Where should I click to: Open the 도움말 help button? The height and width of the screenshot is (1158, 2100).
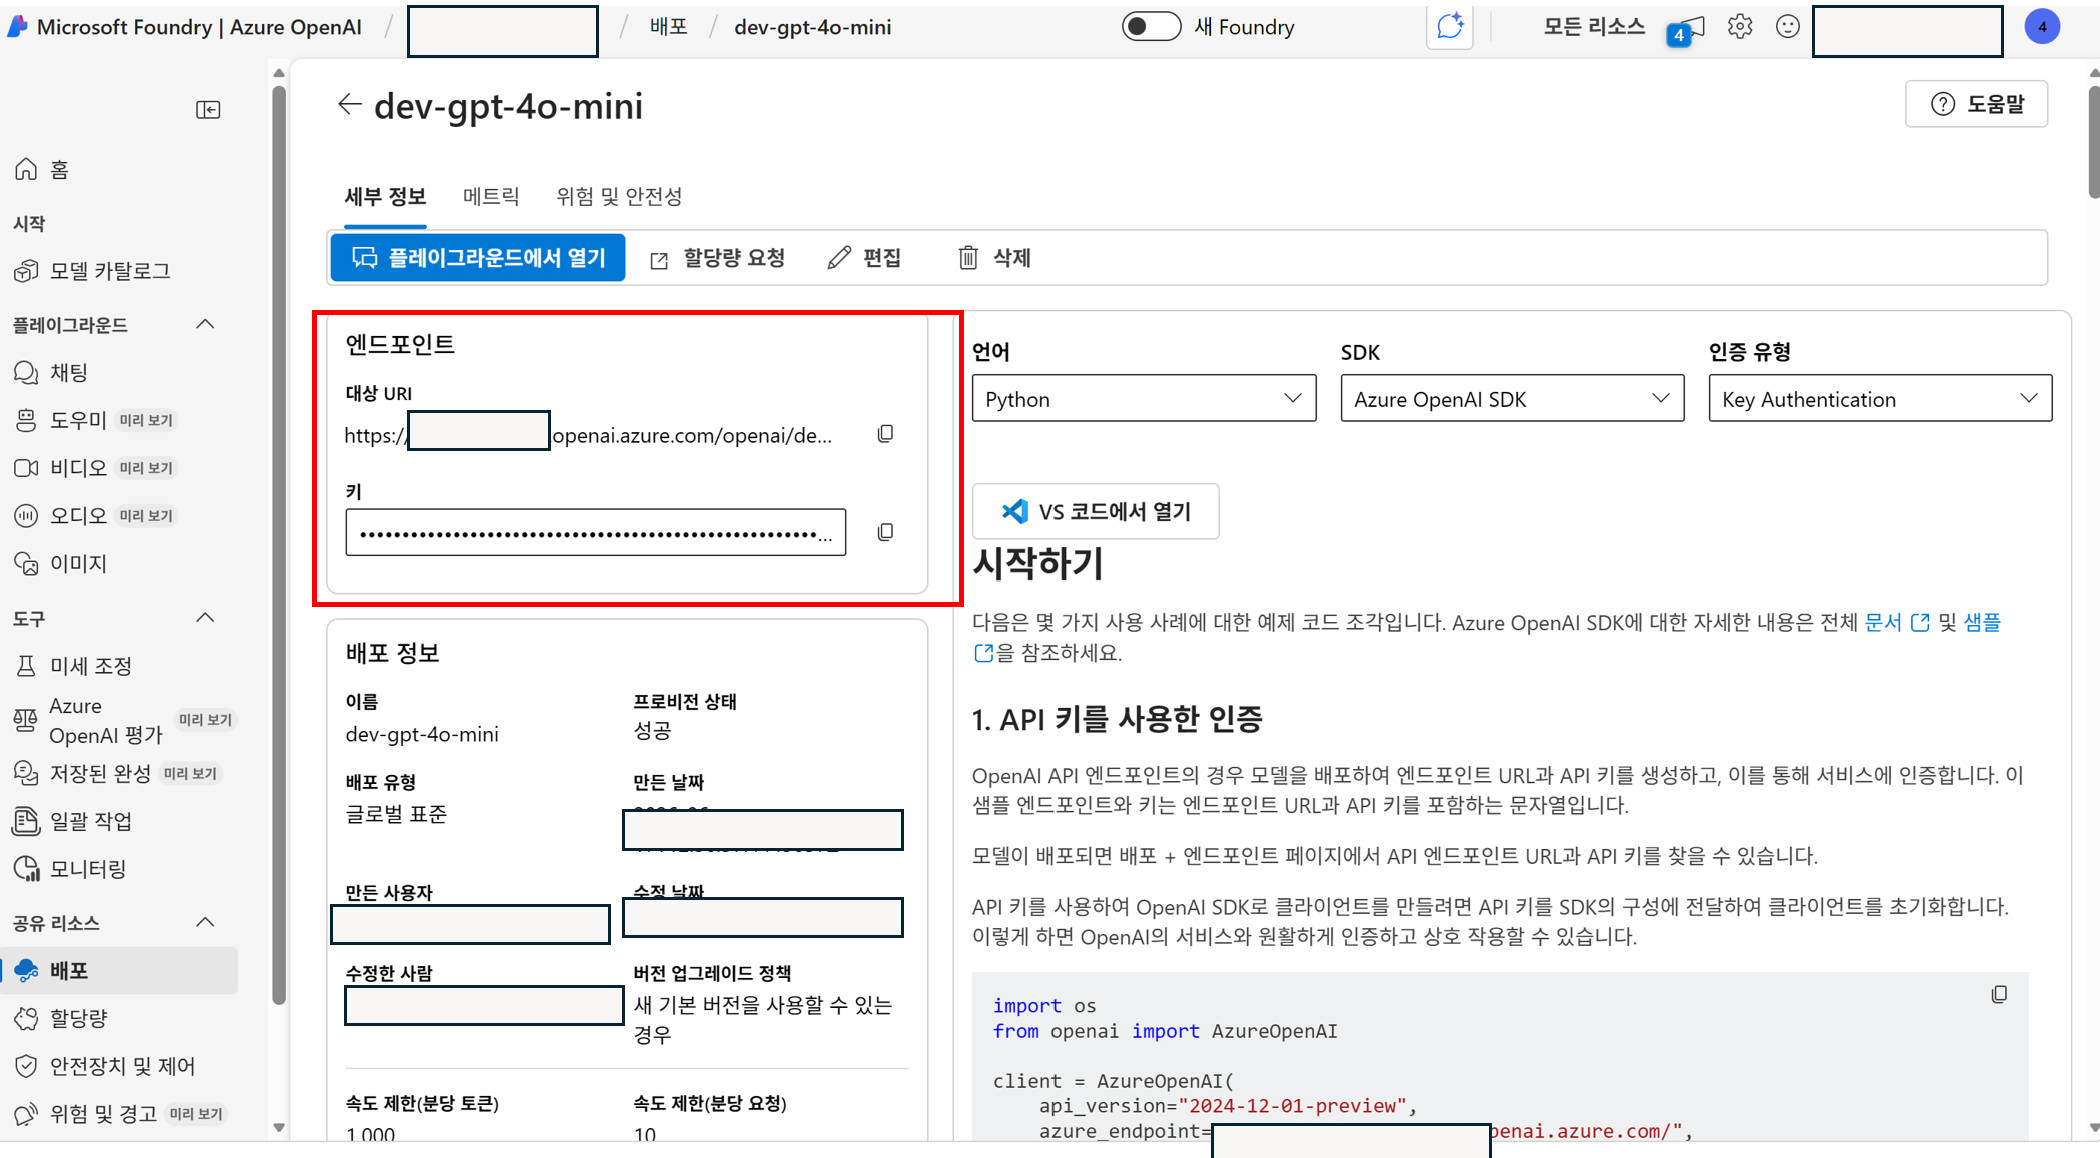pyautogui.click(x=1976, y=104)
